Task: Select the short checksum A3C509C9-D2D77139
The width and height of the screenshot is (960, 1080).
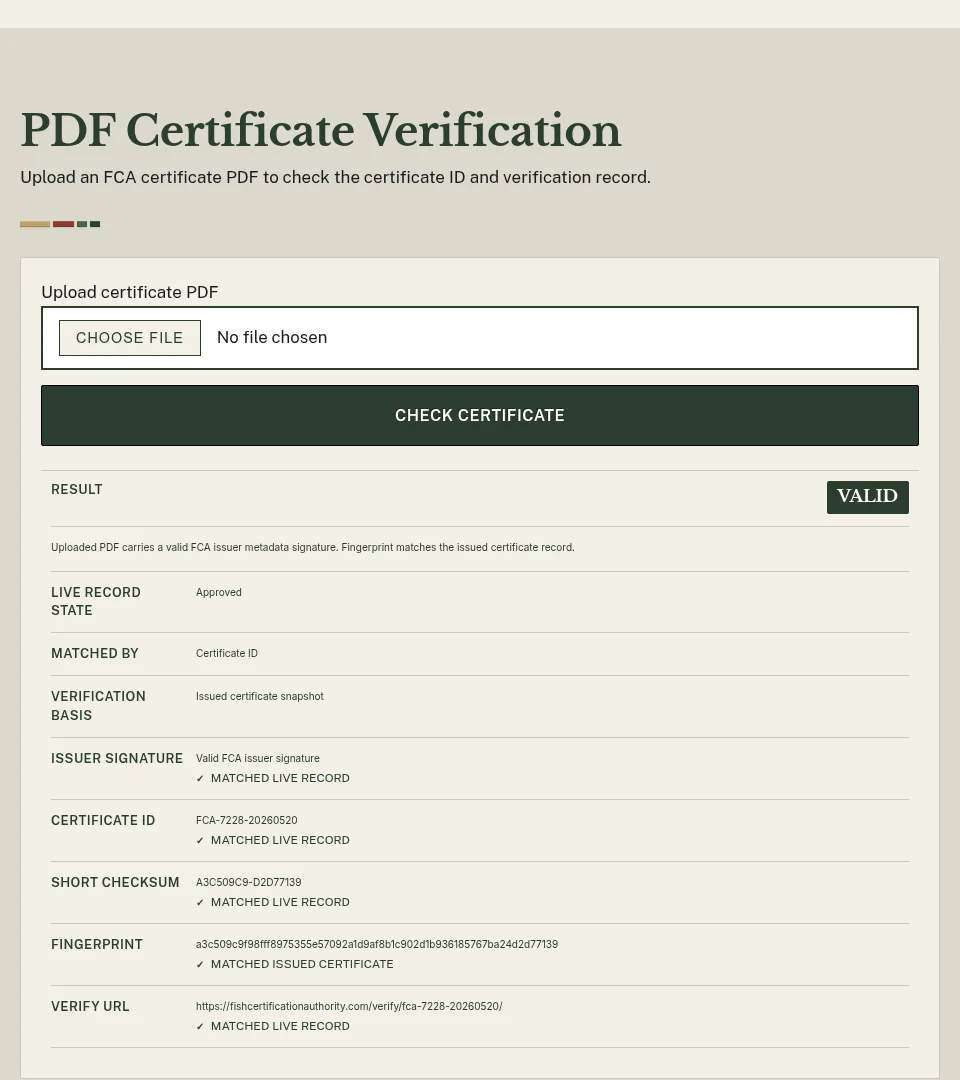Action: [x=249, y=882]
